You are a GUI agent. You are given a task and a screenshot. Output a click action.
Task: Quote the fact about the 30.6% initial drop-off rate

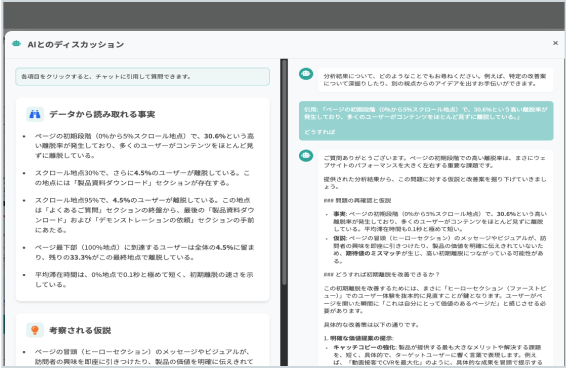tap(144, 146)
